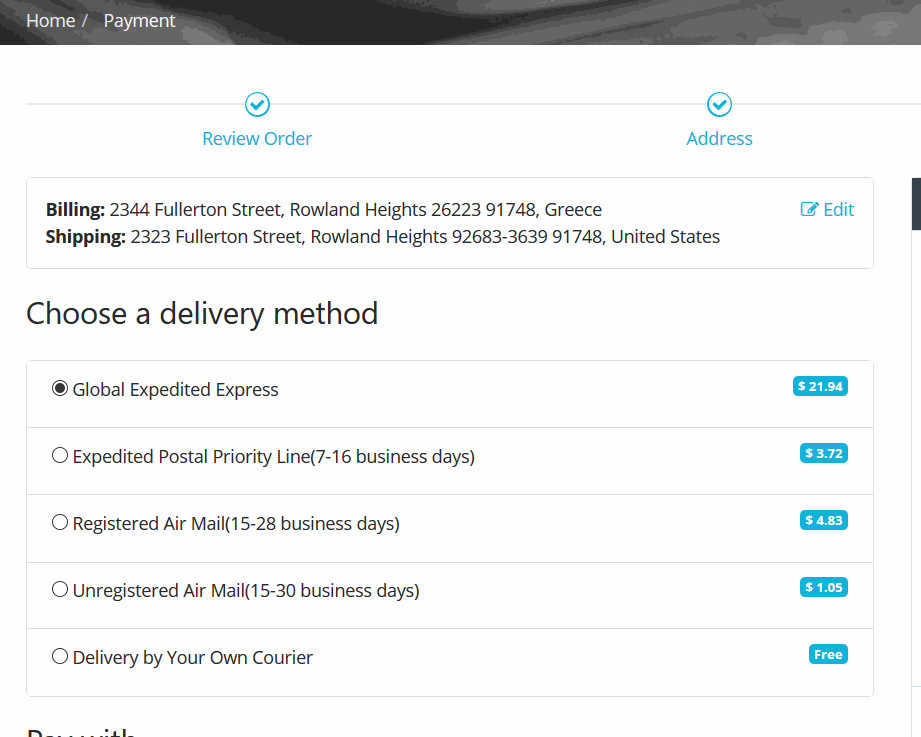Click the $ 21.94 price badge
Screen dimensions: 921x737
coord(820,386)
